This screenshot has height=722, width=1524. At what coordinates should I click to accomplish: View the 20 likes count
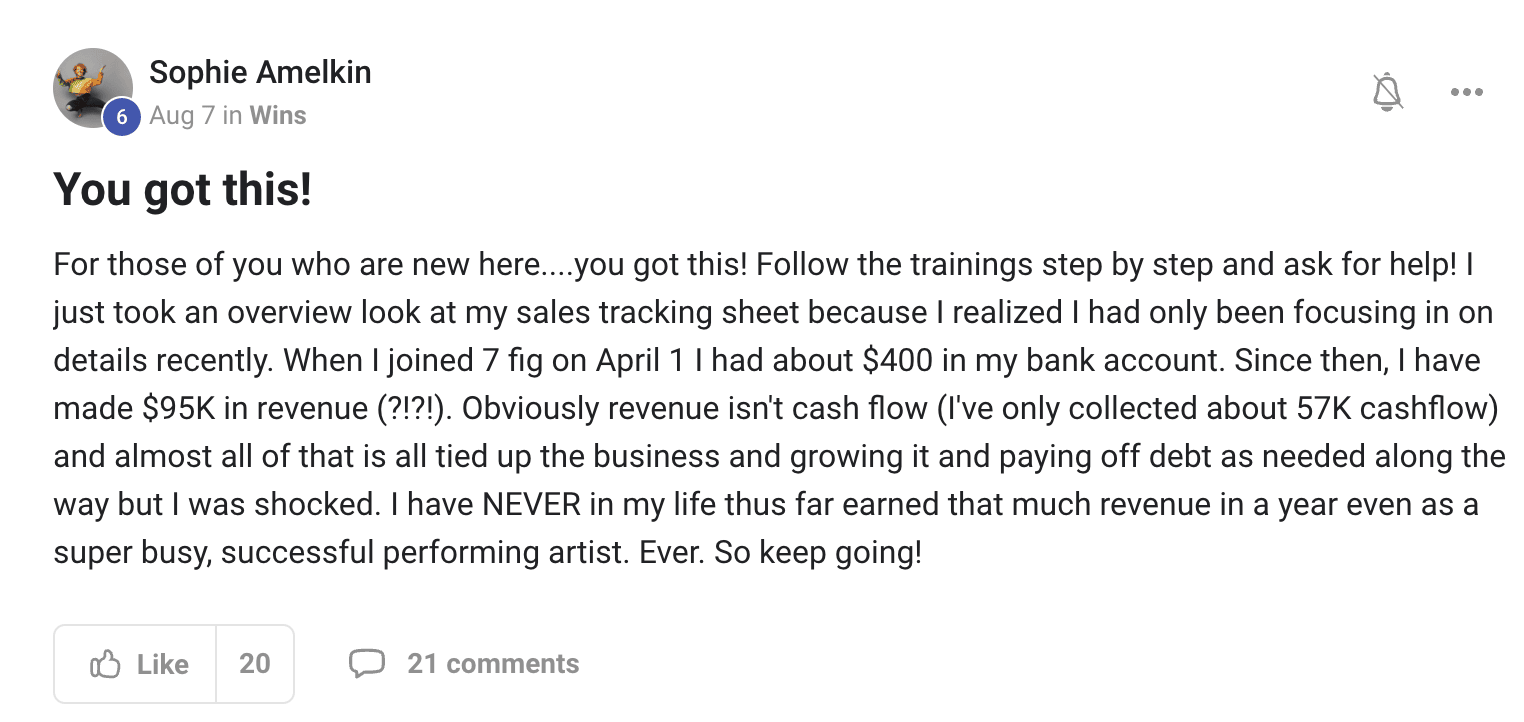click(x=255, y=664)
